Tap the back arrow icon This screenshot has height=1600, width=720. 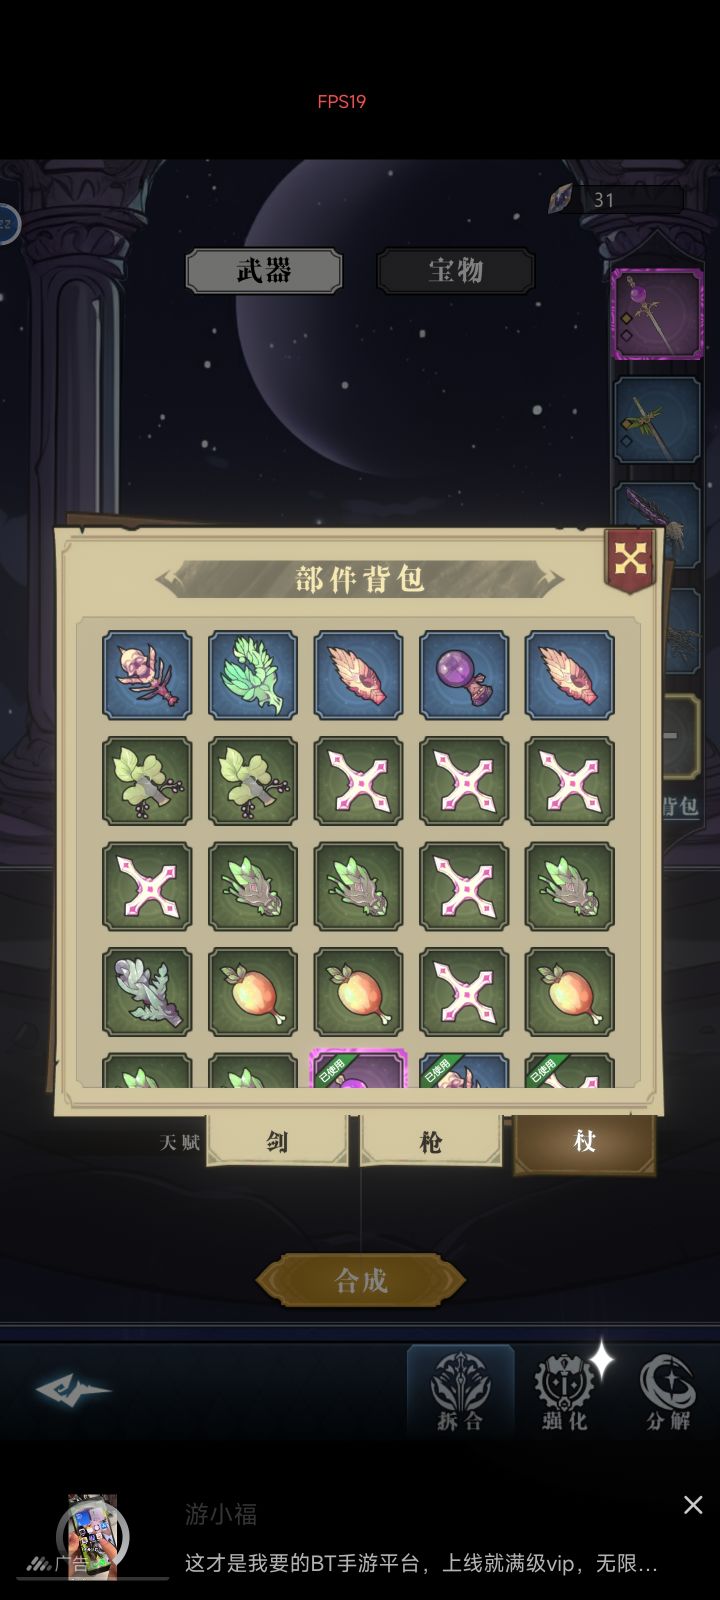click(74, 1389)
